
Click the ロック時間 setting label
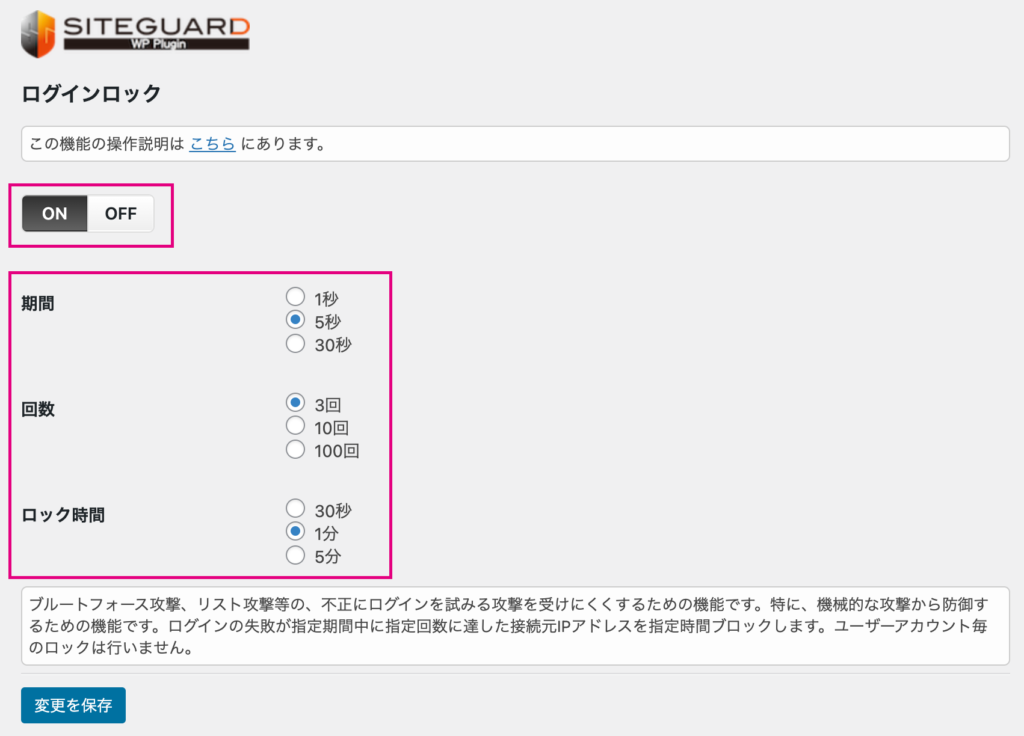pos(63,515)
